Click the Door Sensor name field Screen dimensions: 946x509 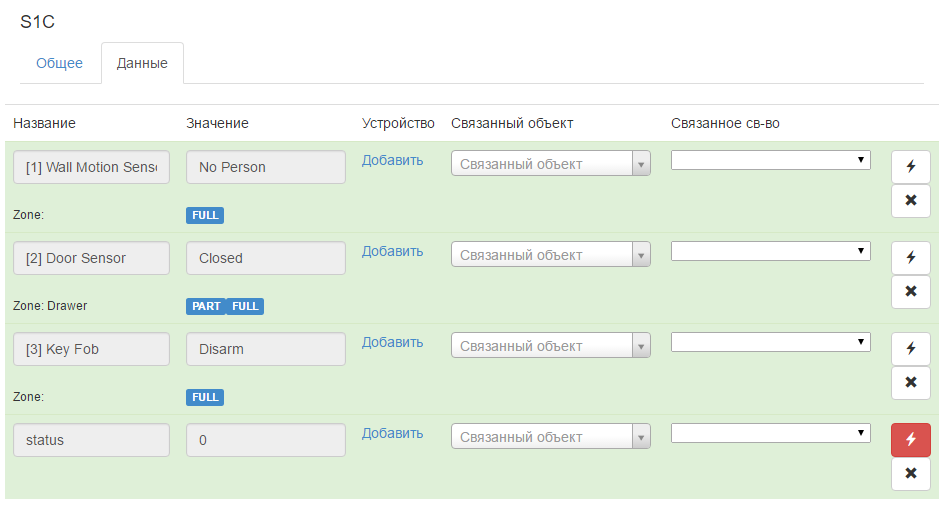tap(91, 258)
